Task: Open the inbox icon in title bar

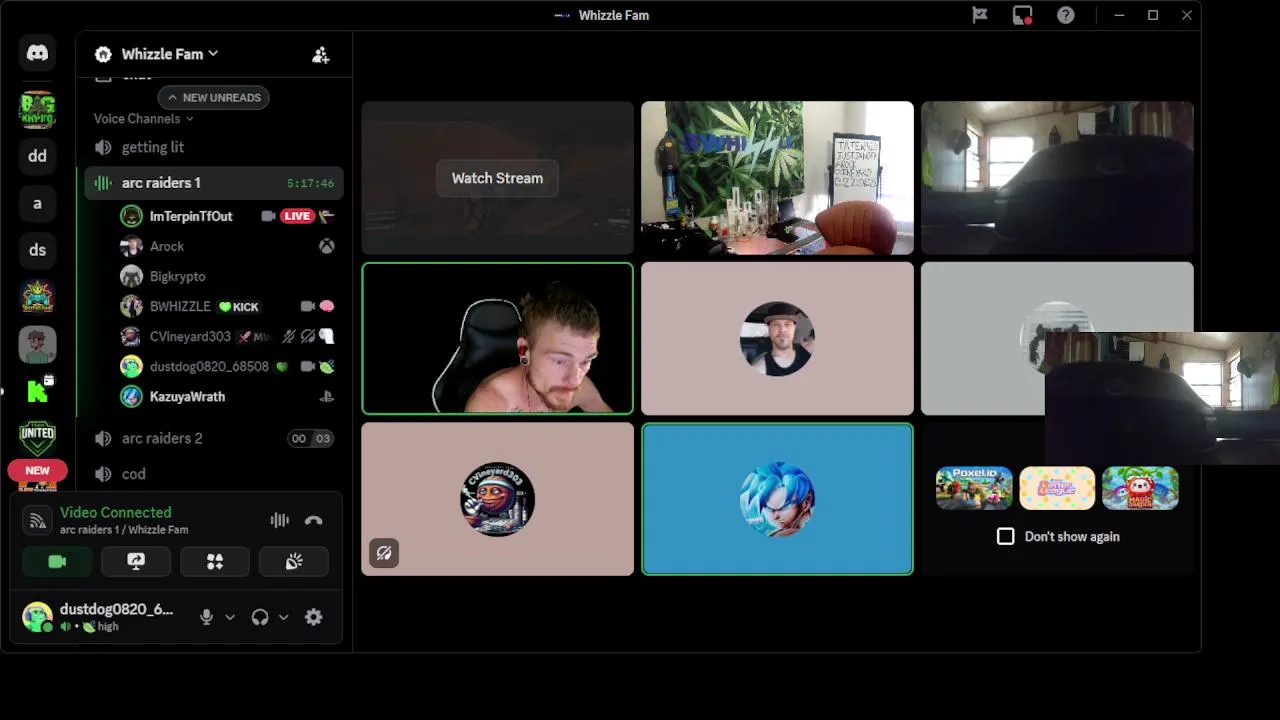Action: pyautogui.click(x=1022, y=15)
